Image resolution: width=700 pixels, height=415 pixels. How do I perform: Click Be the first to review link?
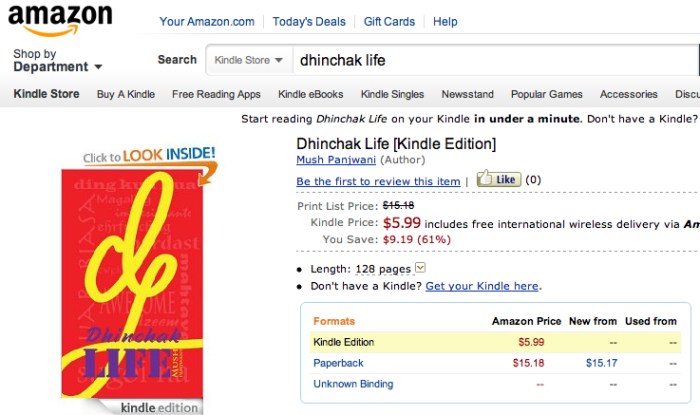pos(378,182)
